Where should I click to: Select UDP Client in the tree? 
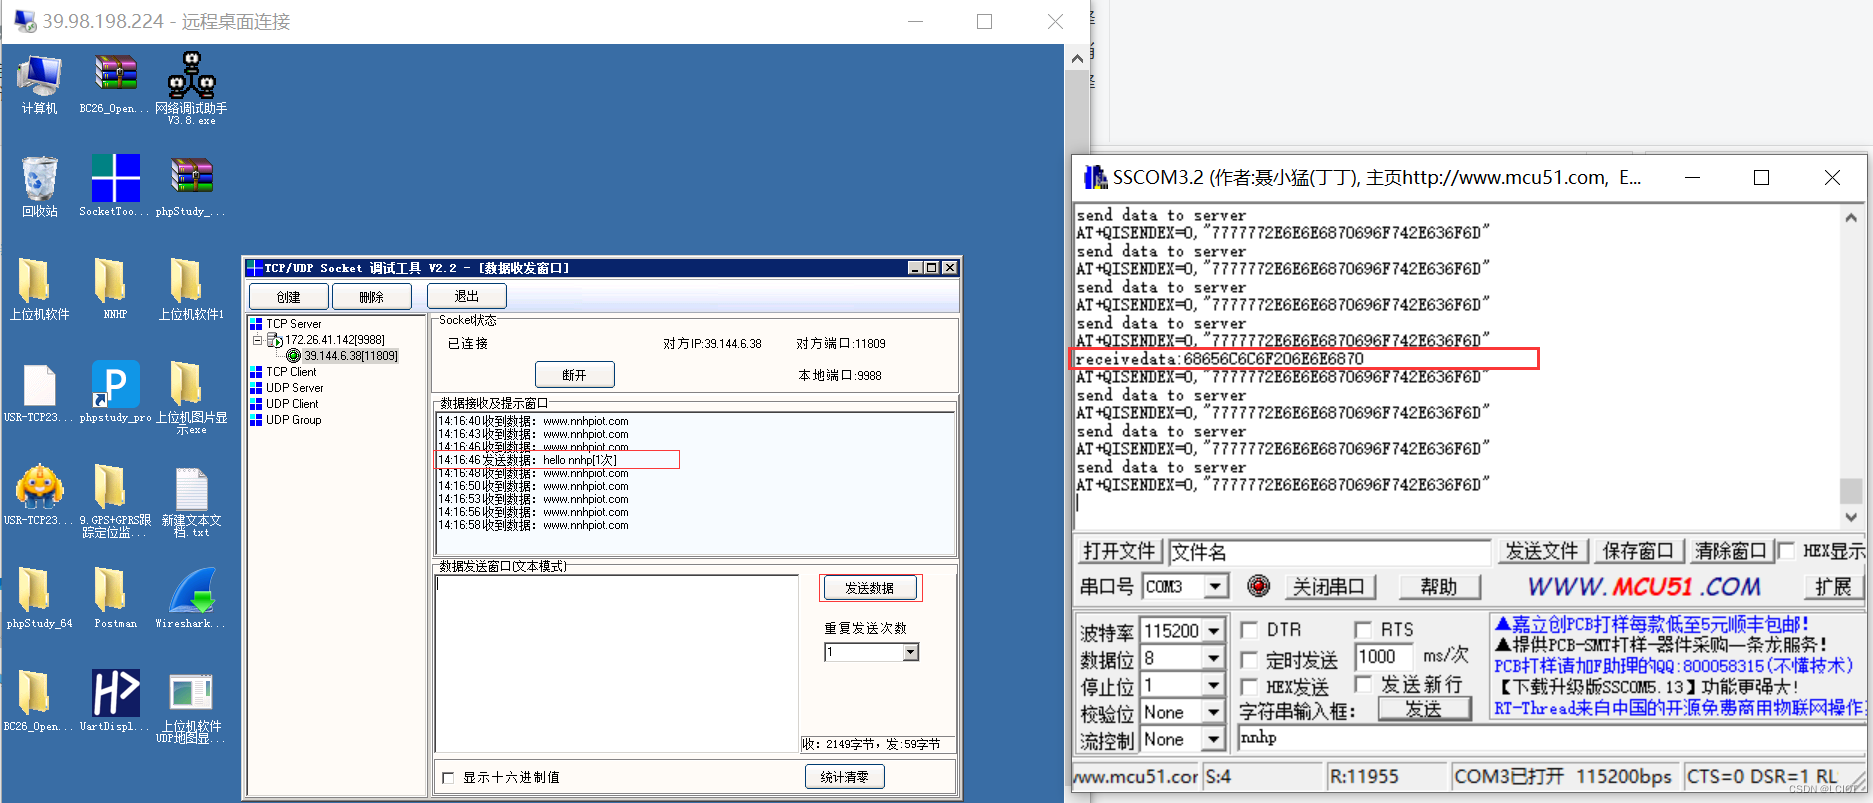(292, 404)
